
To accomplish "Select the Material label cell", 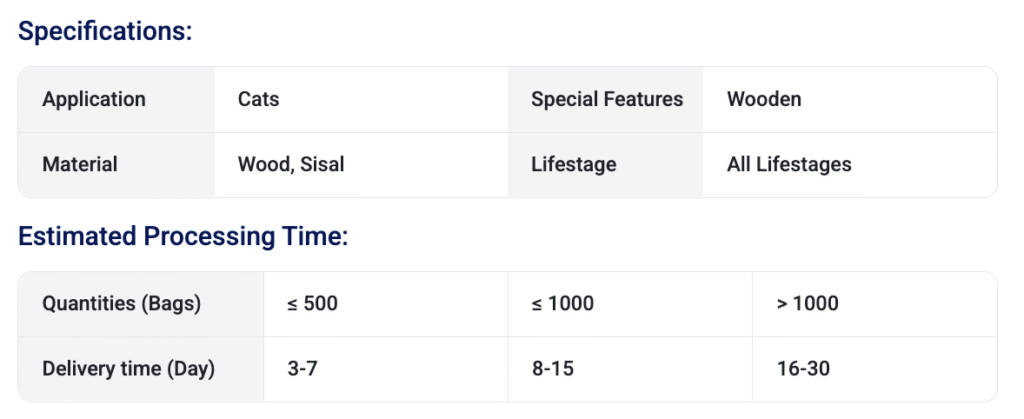I will [80, 164].
